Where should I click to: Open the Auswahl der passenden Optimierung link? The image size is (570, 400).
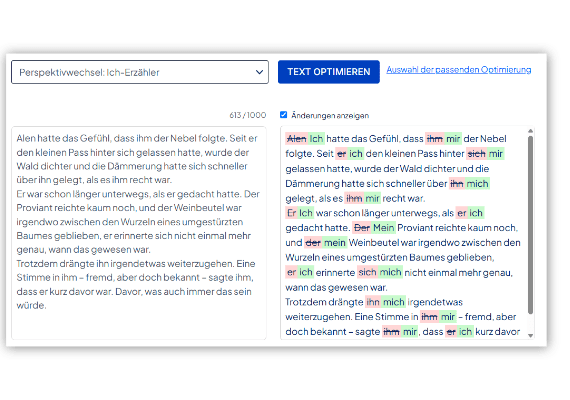click(x=458, y=69)
